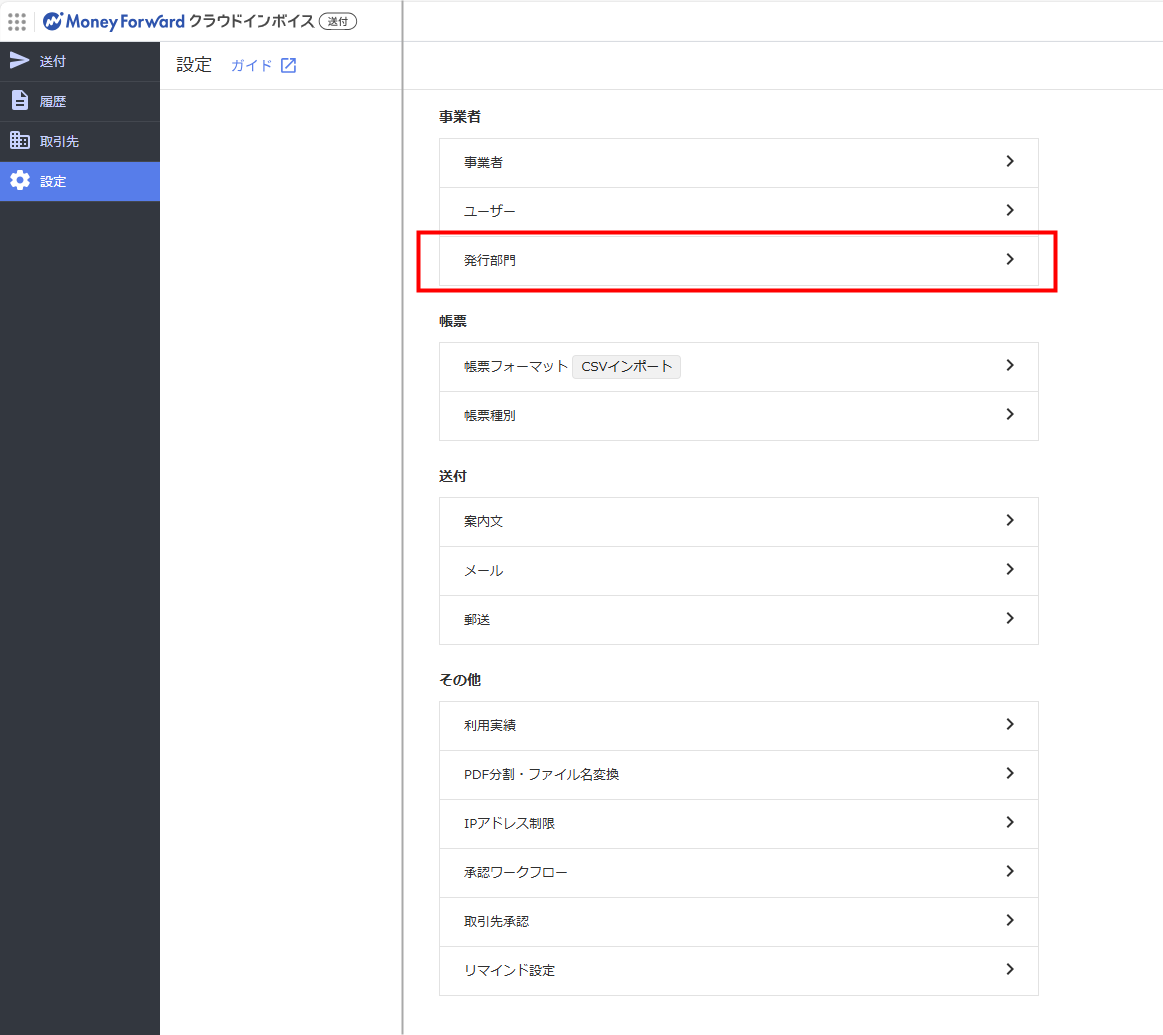
Task: Click the CSVインポート tag
Action: [626, 366]
